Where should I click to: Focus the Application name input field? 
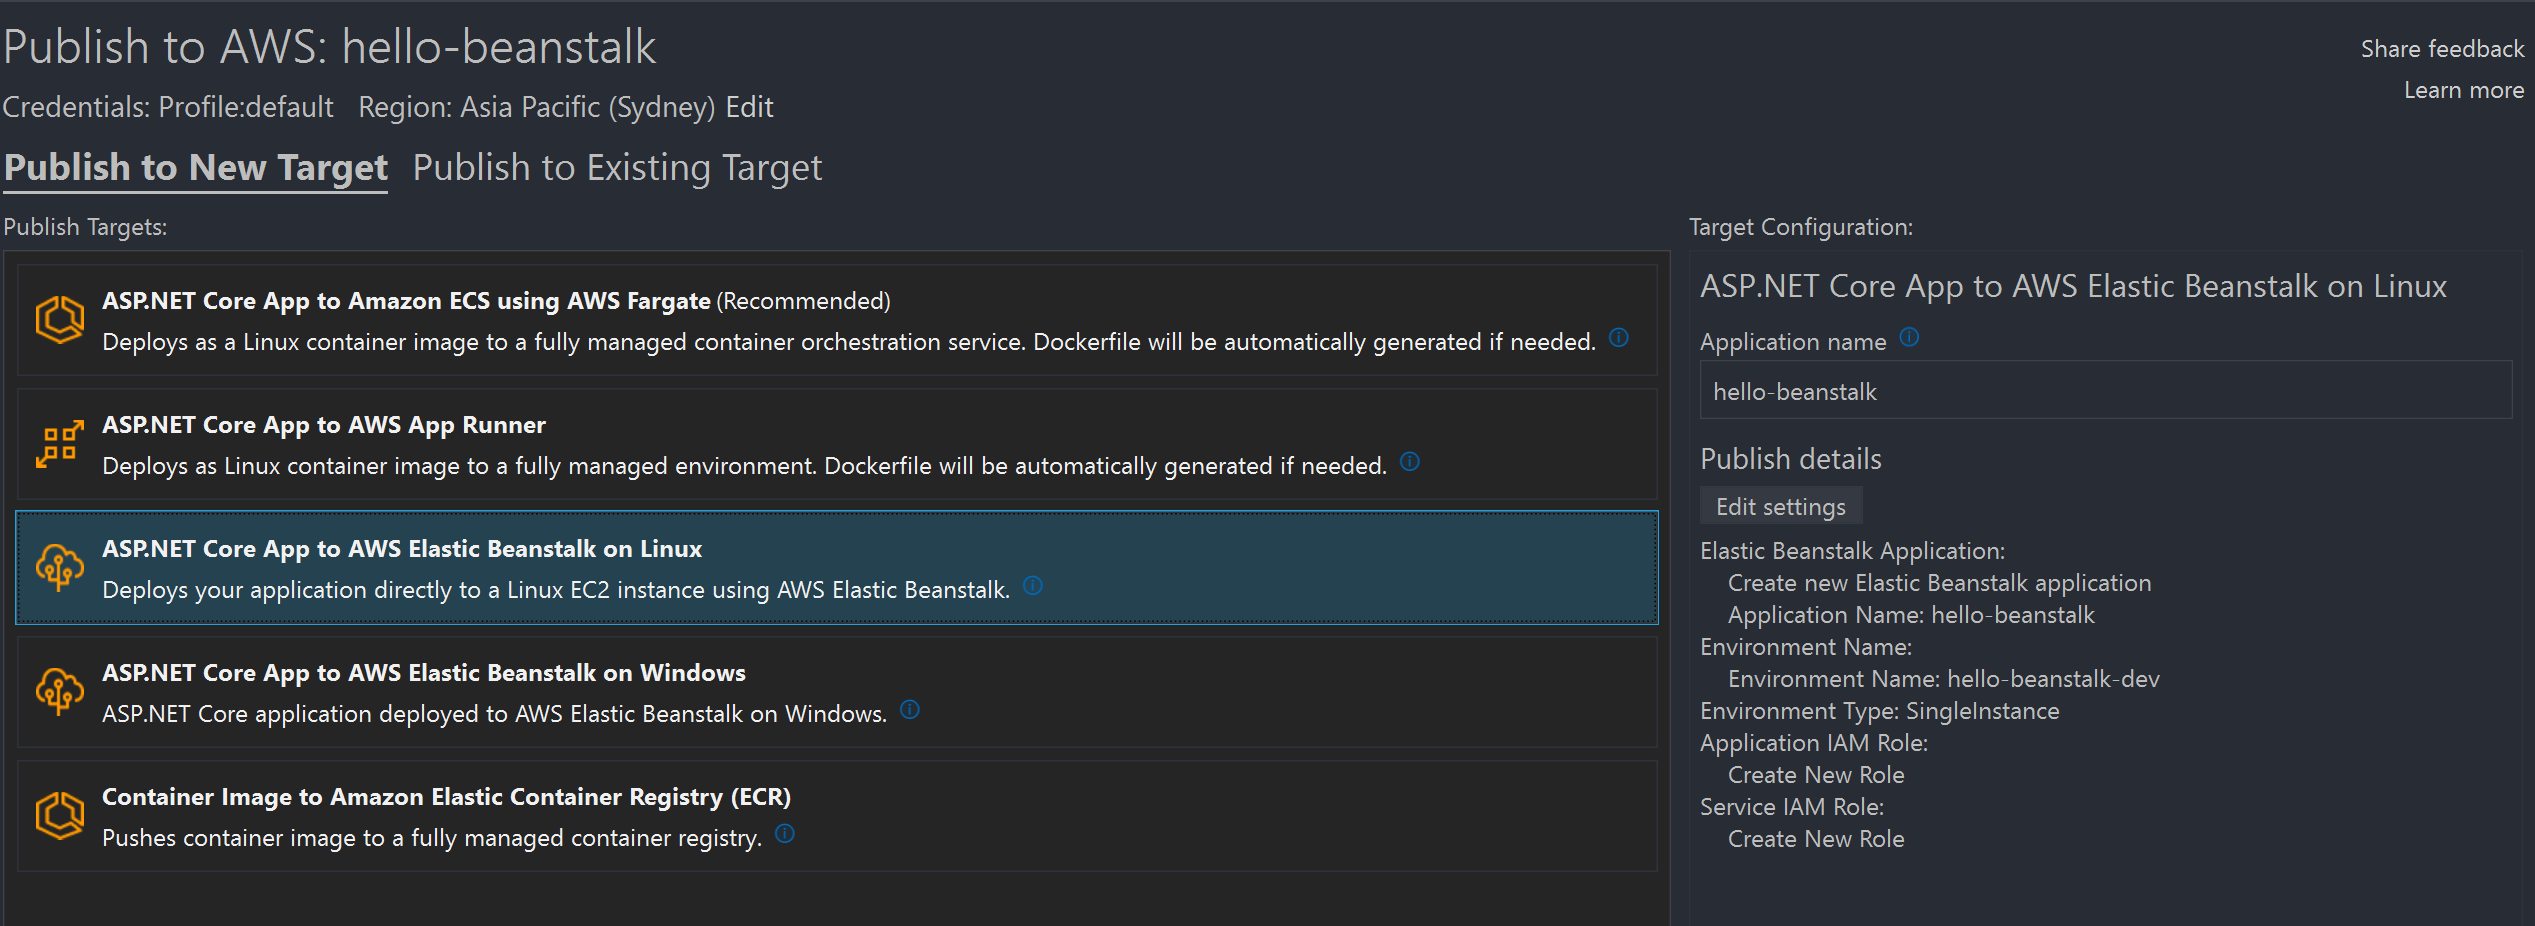[2106, 391]
